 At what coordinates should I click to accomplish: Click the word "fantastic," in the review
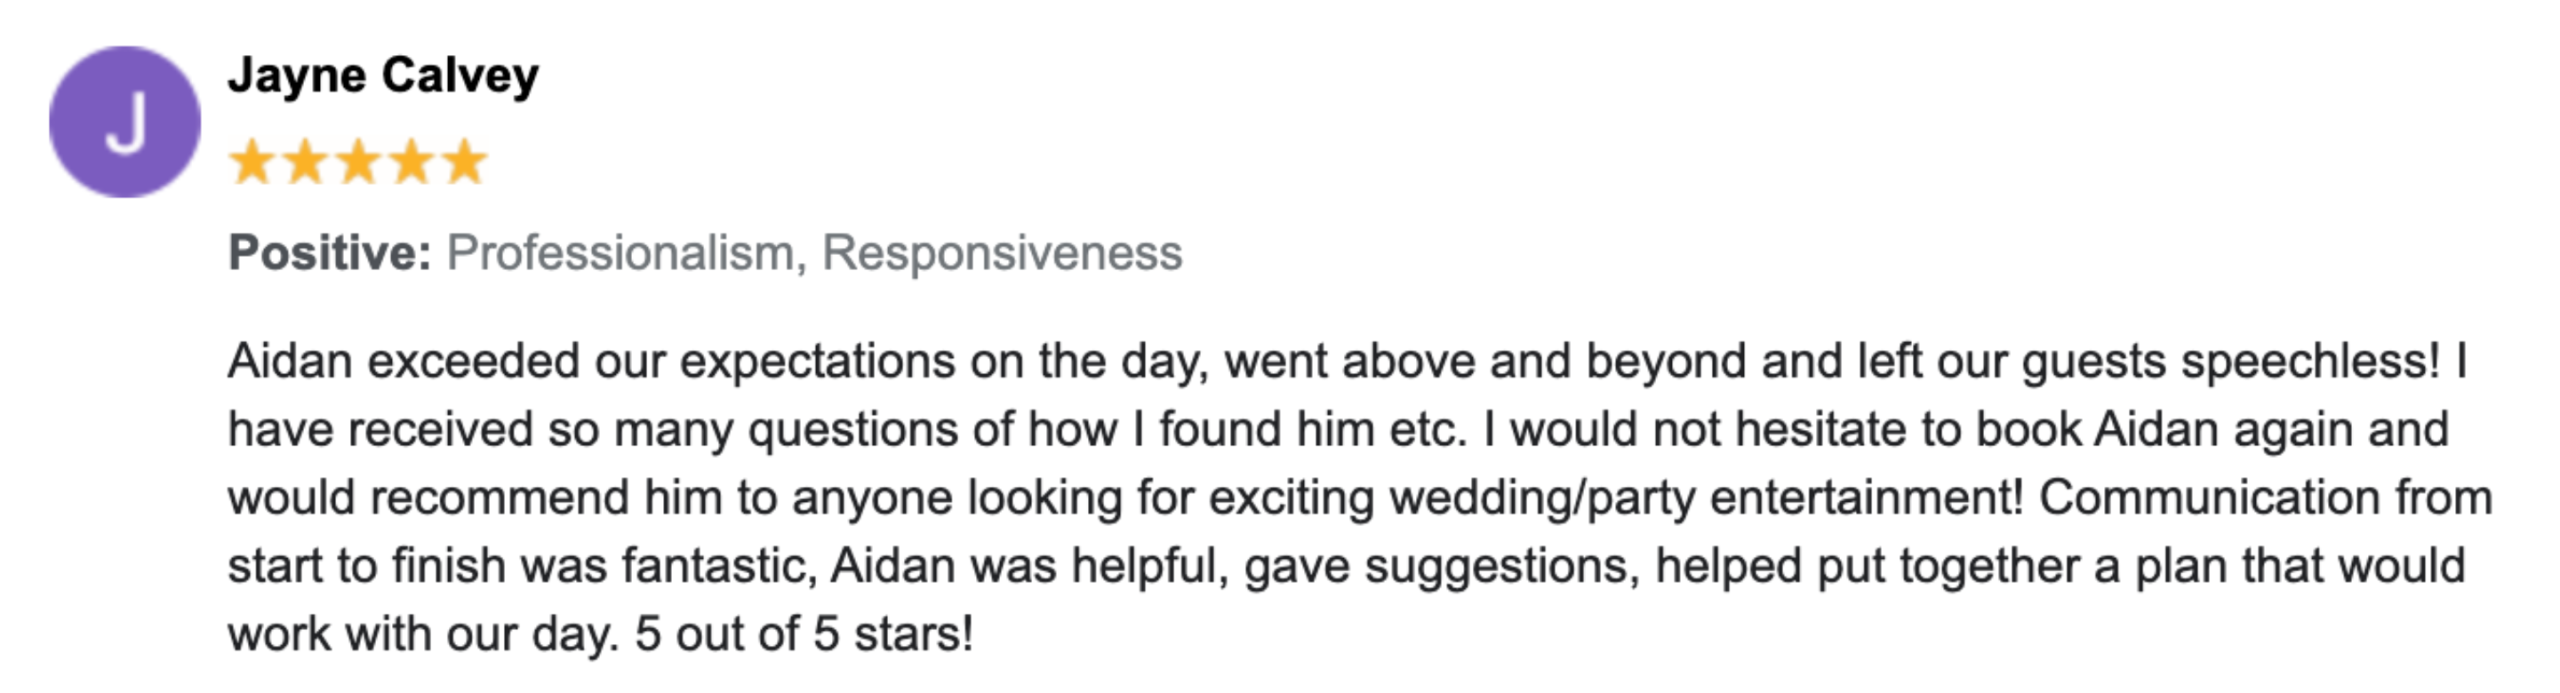pos(718,566)
